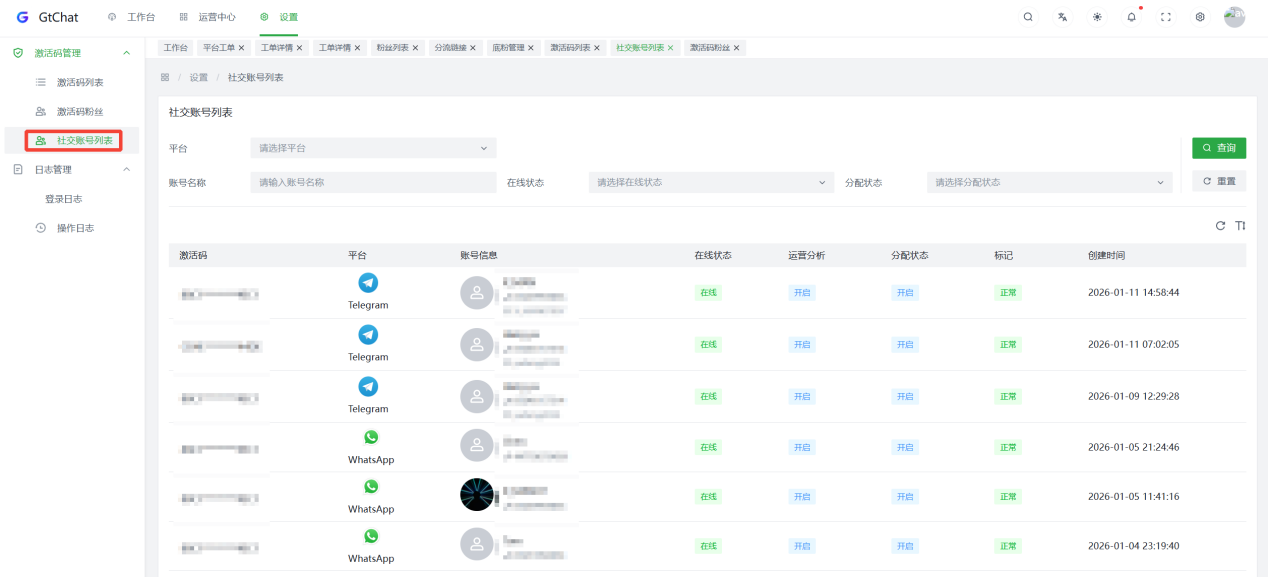Click the Telegram icon in first row
The image size is (1268, 577).
point(368,283)
